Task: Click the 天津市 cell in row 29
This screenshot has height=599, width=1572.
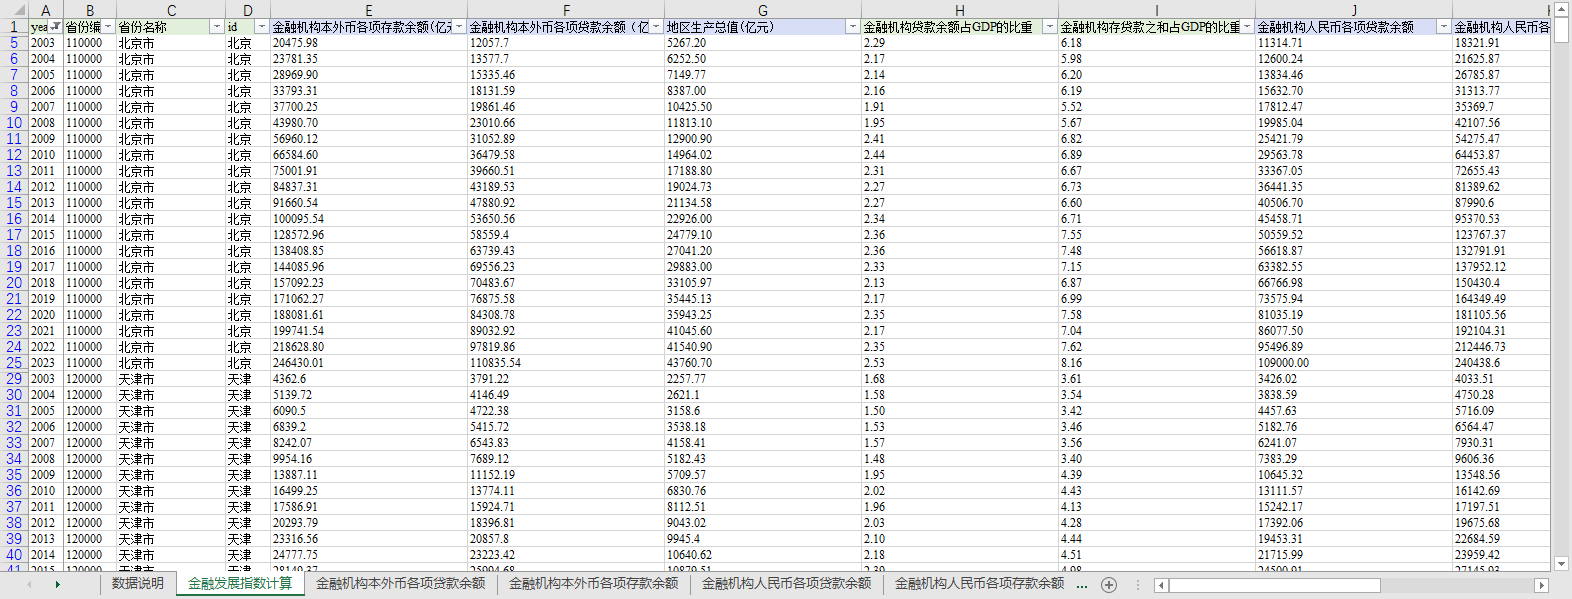Action: point(171,379)
